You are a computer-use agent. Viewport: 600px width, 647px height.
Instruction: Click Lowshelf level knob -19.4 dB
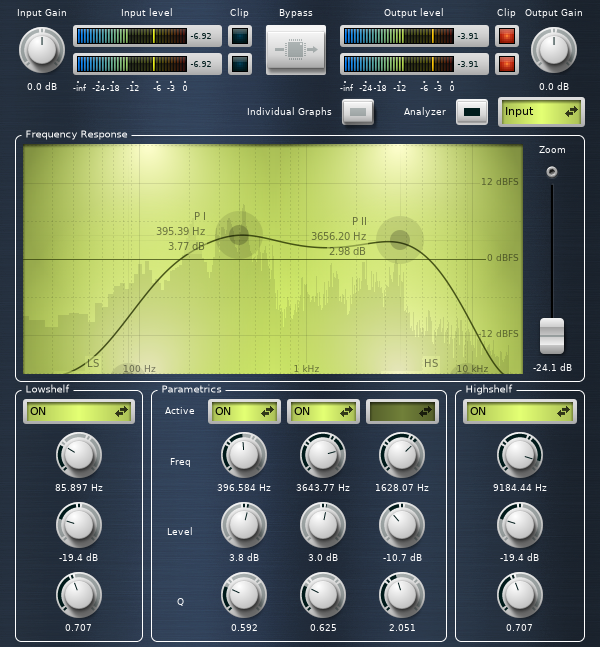[79, 525]
